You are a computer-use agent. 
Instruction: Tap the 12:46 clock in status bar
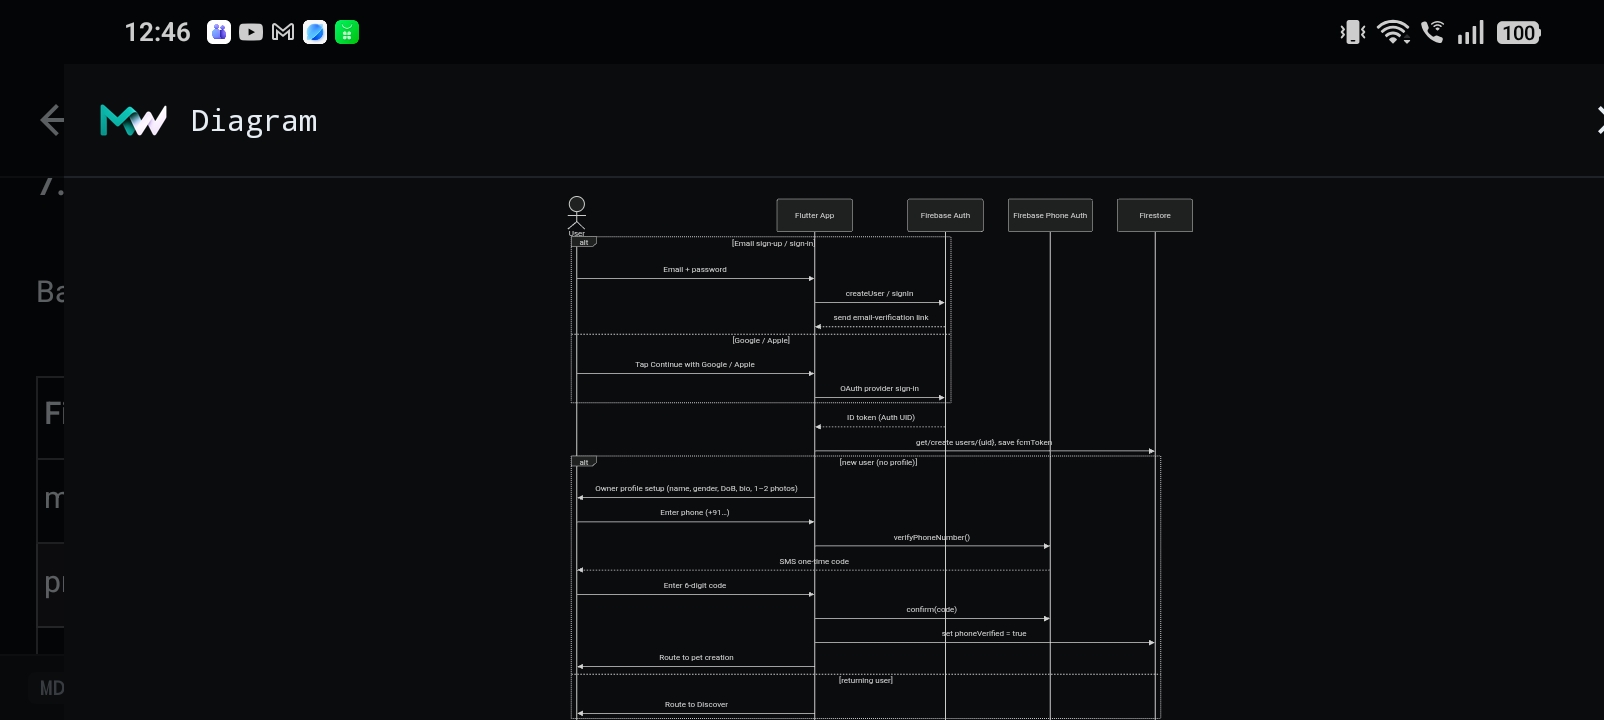157,32
